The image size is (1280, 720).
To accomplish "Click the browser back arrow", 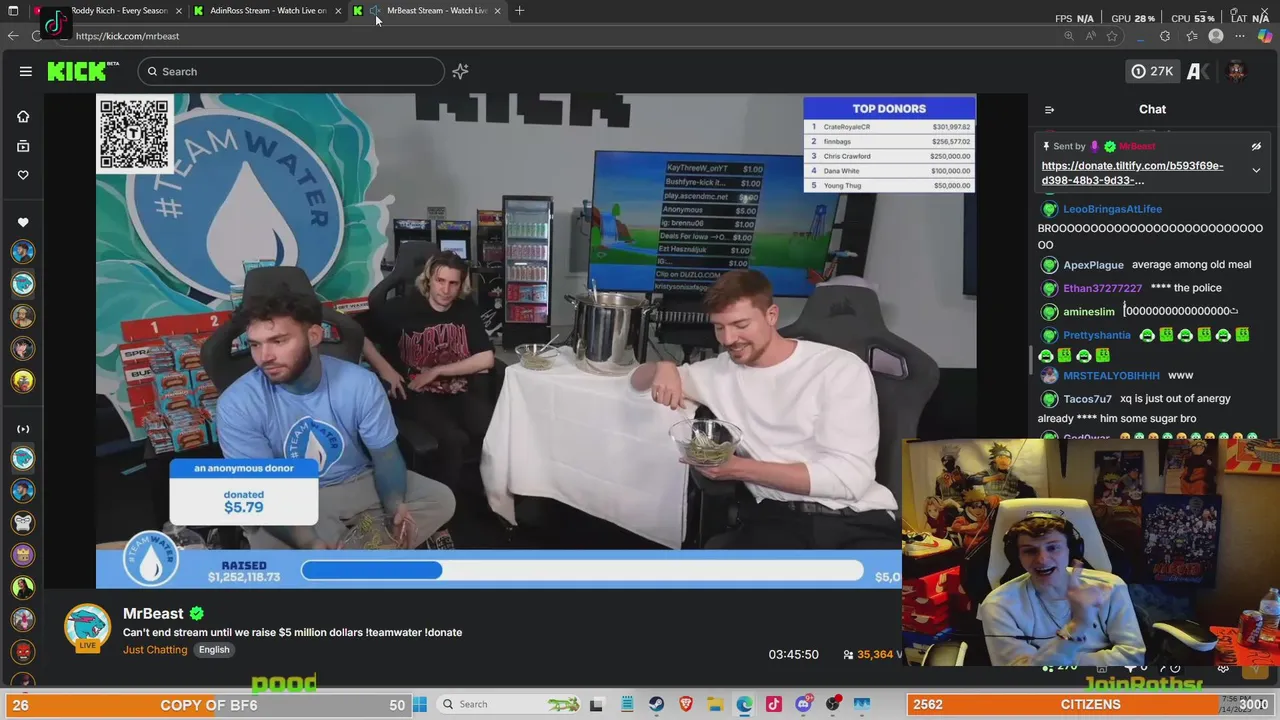I will pyautogui.click(x=12, y=36).
